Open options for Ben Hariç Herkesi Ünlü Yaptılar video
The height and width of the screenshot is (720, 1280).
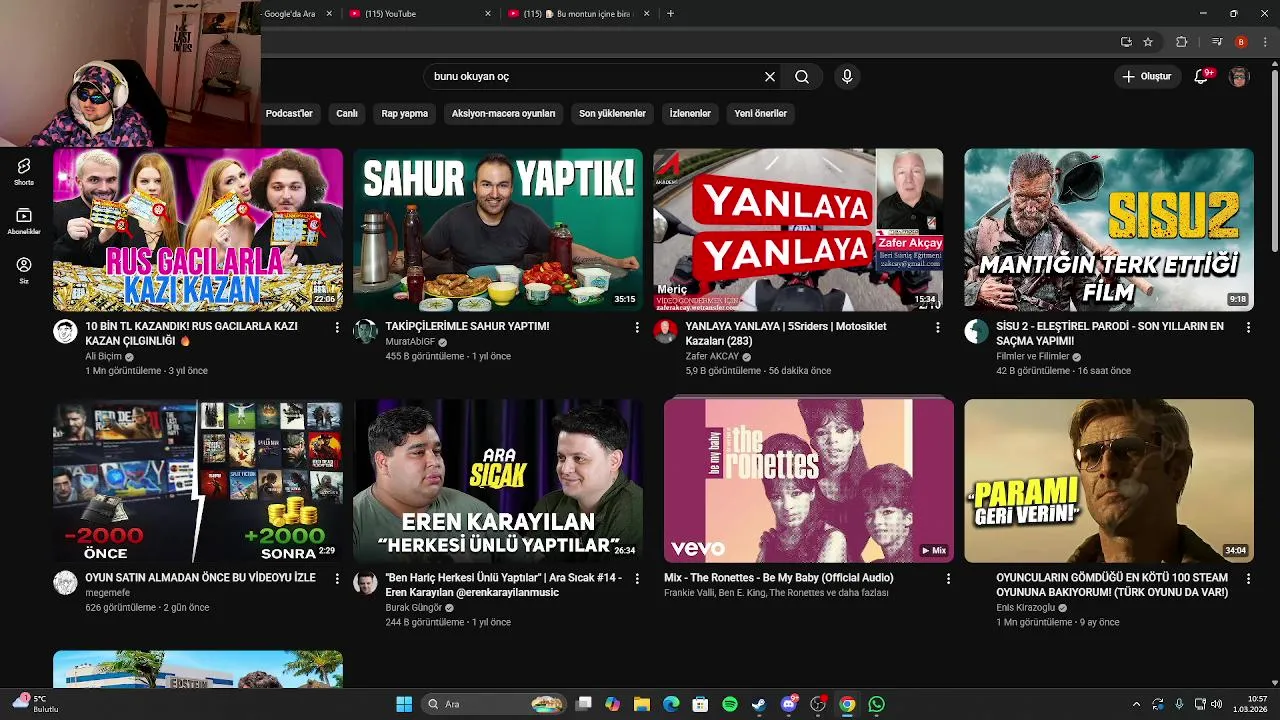click(637, 578)
